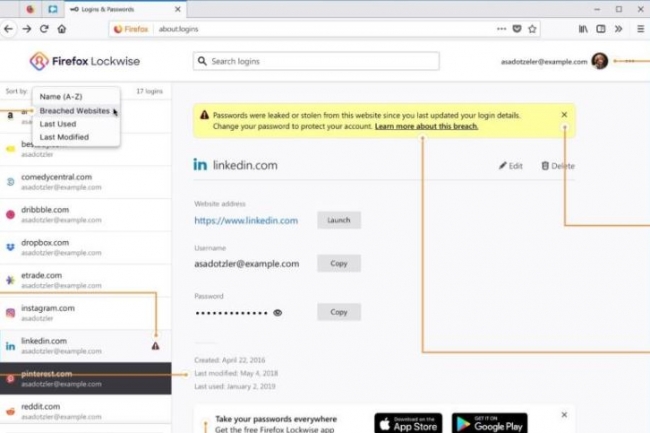The height and width of the screenshot is (433, 650).
Task: Click the Firefox identity badge in address bar
Action: tap(131, 29)
